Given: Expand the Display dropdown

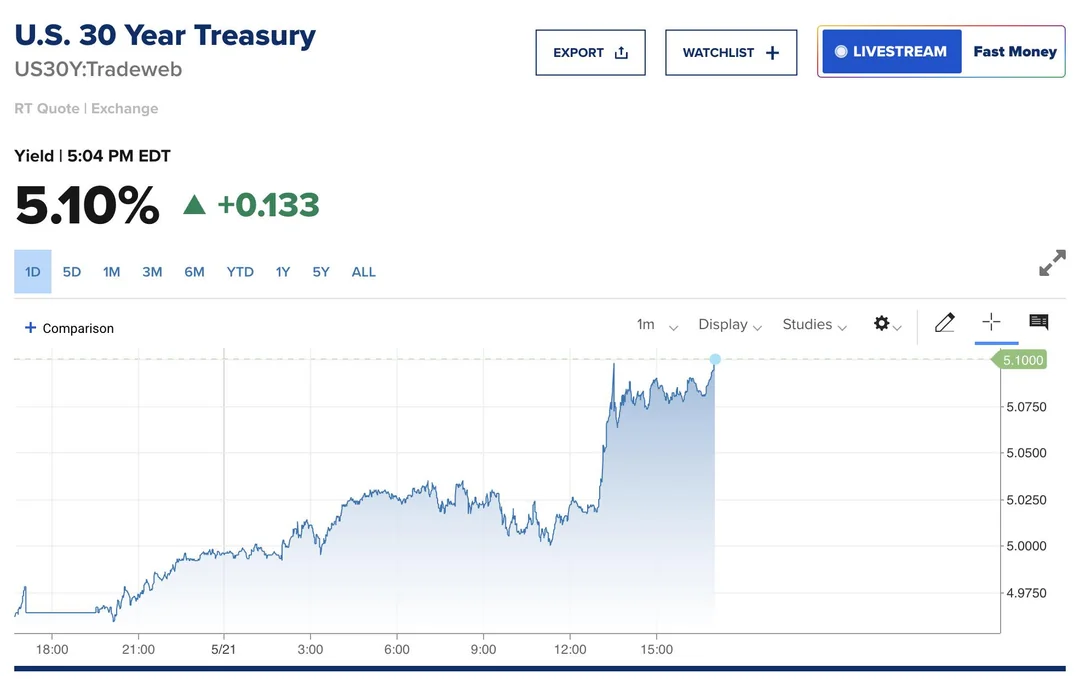Looking at the screenshot, I should click(730, 325).
